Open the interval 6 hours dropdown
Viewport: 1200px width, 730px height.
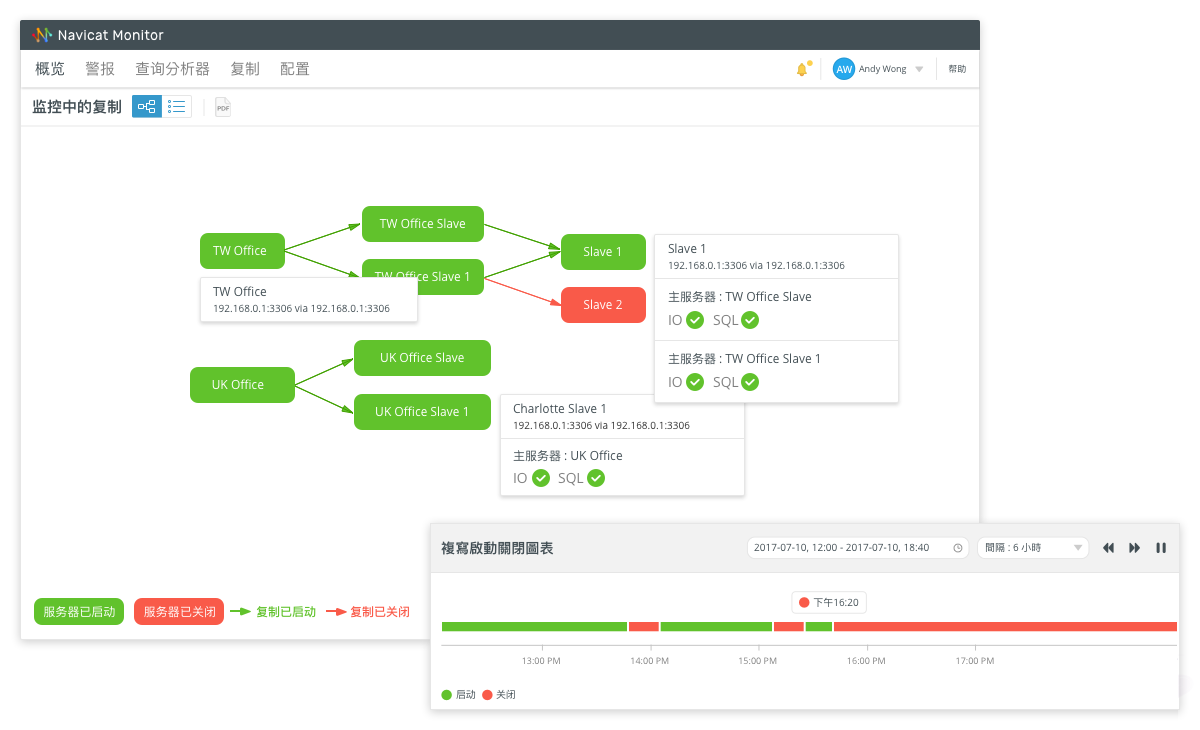pyautogui.click(x=1033, y=548)
